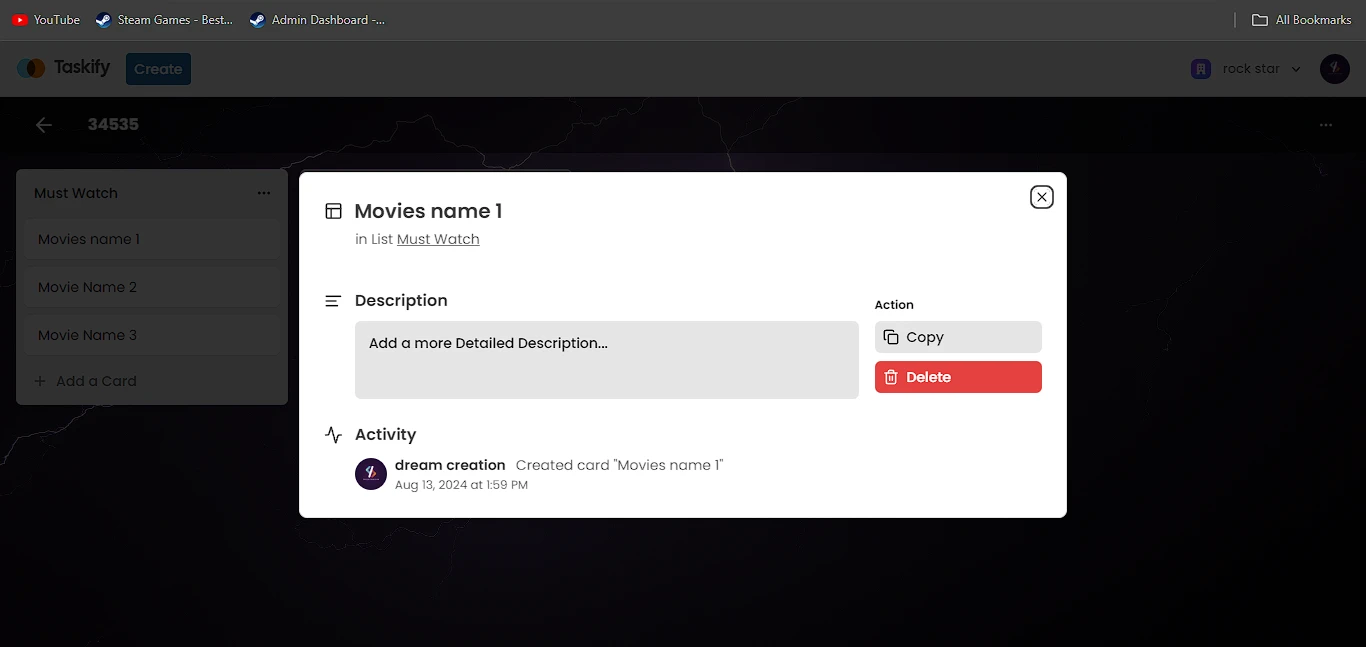Click the rock star workspace icon
Image resolution: width=1366 pixels, height=647 pixels.
pyautogui.click(x=1201, y=69)
